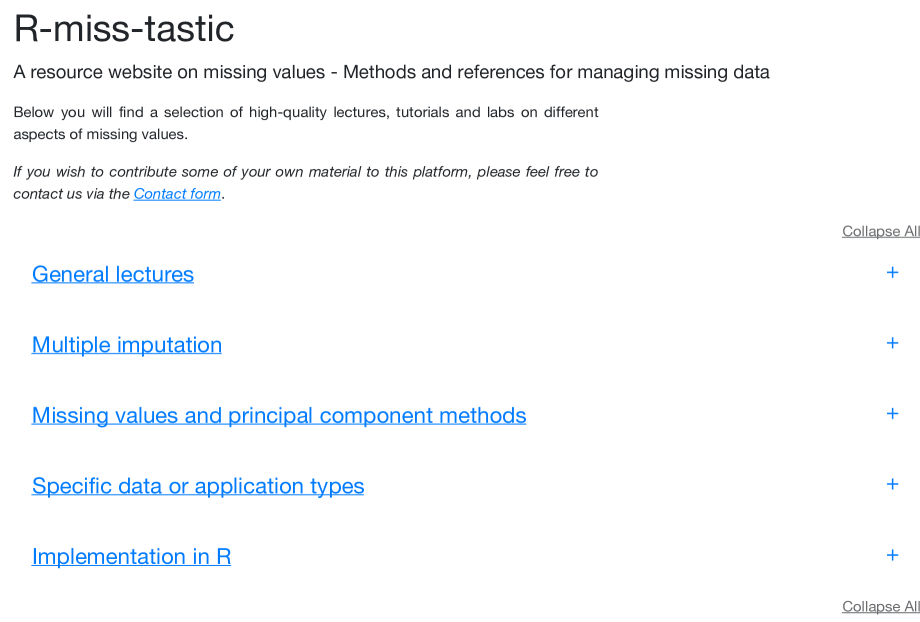The width and height of the screenshot is (920, 622).
Task: Click the italic text 'contact us via the'
Action: [71, 194]
